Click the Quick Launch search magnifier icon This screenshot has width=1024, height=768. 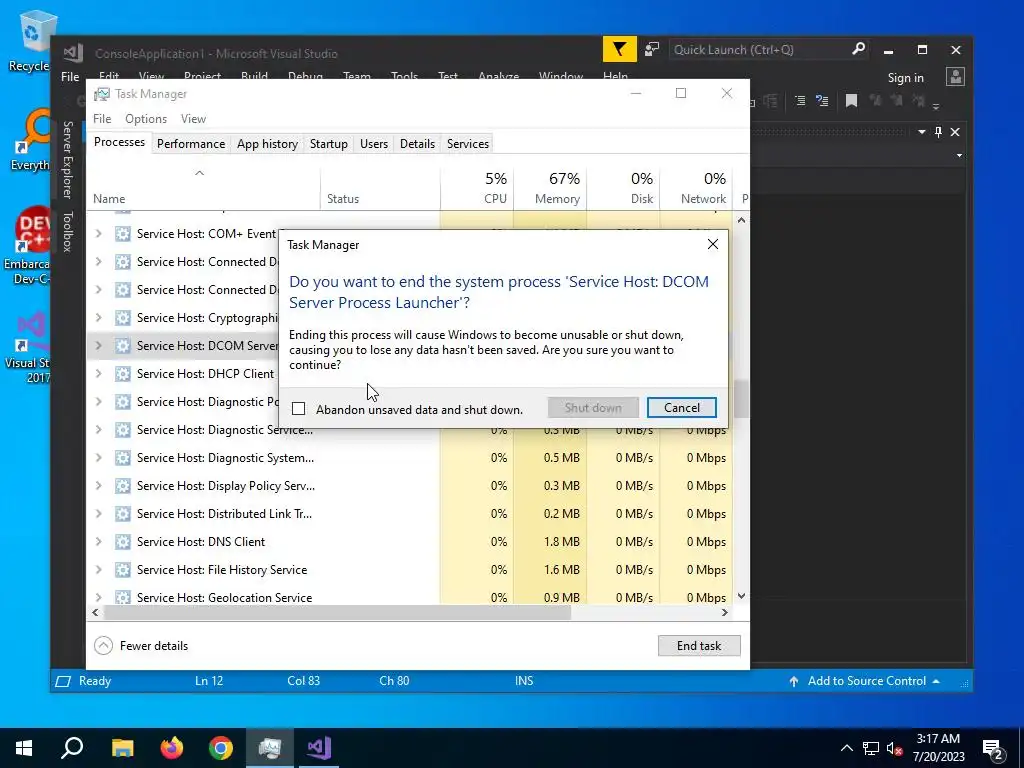858,49
